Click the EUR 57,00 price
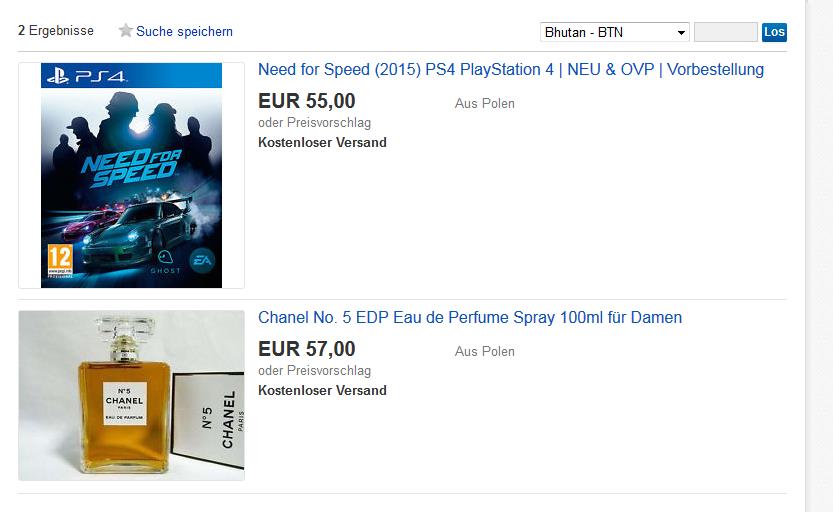Viewport: 833px width, 512px height. pos(307,349)
